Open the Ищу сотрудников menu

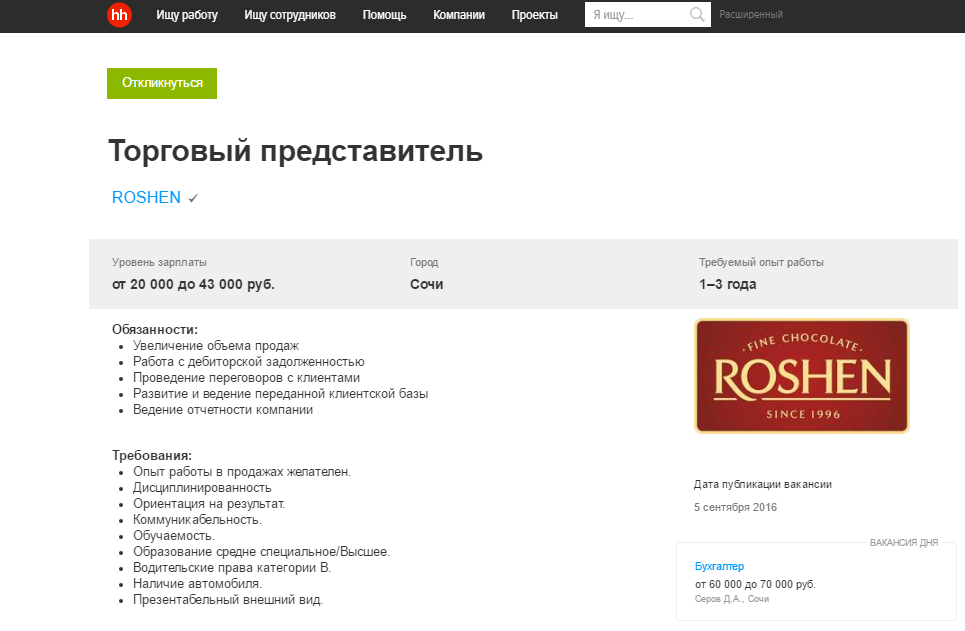click(290, 15)
